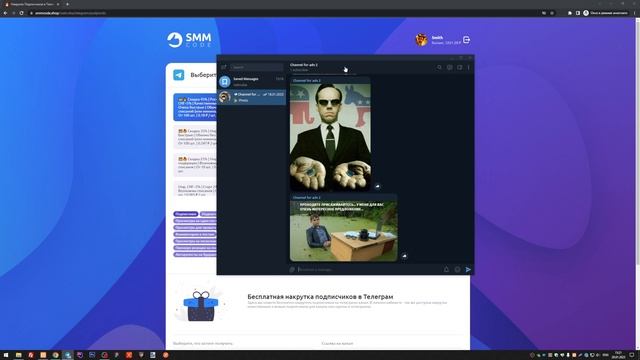This screenshot has width=640, height=360.
Task: Click the Telegram logo in the service panel
Action: (179, 75)
